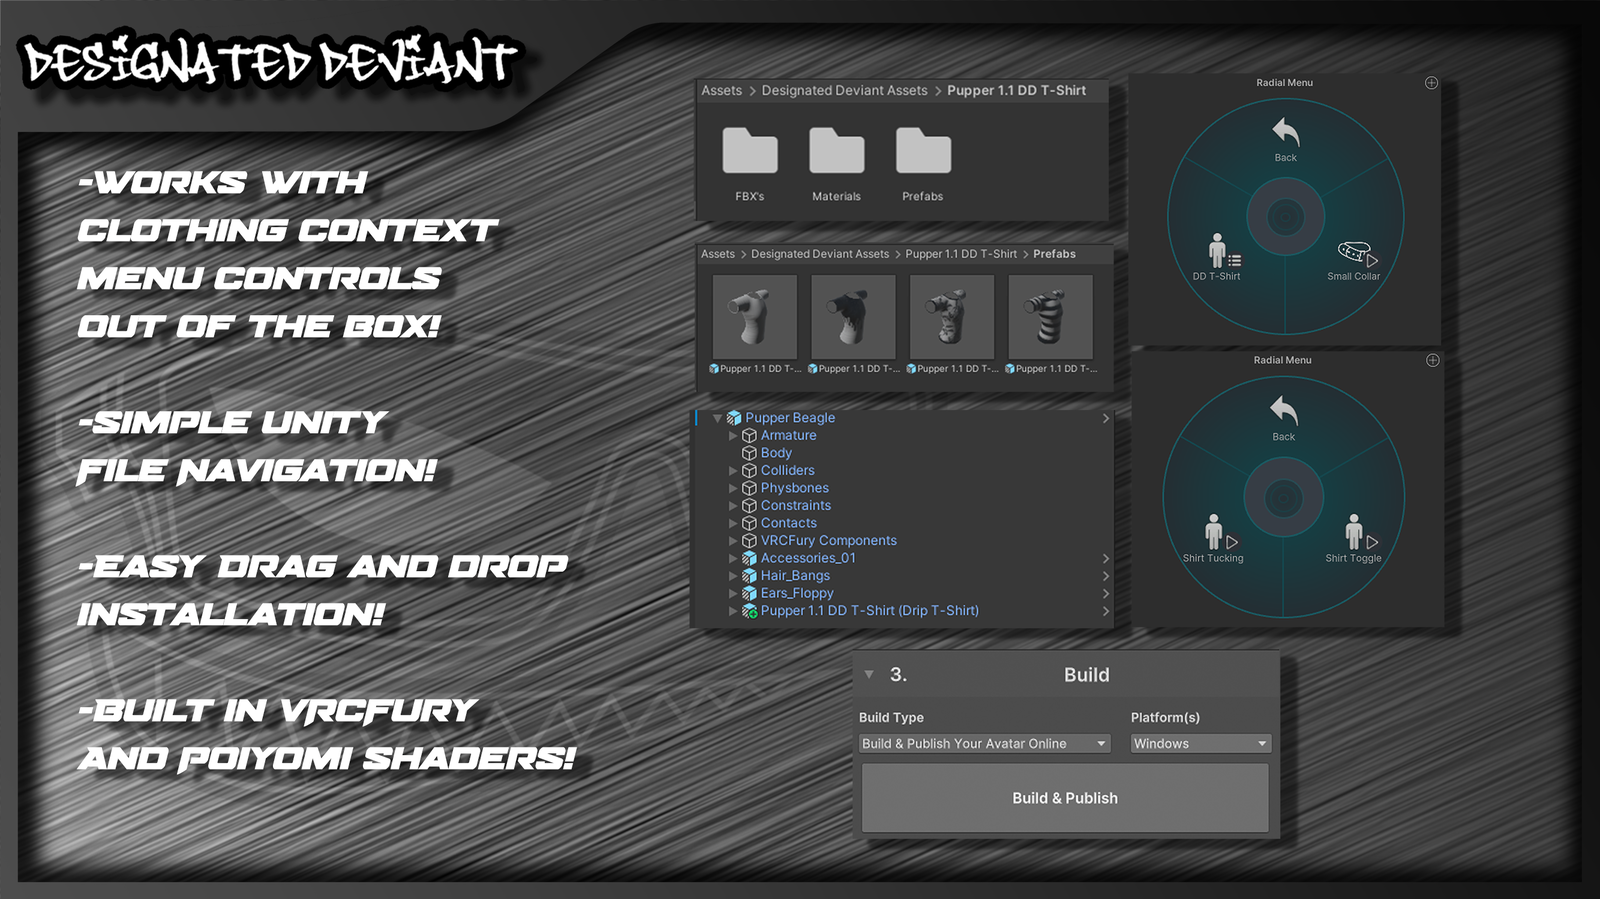Image resolution: width=1600 pixels, height=899 pixels.
Task: Click Pupper 1.1 DD T-Shirt breadcrumb in Prefabs path
Action: pos(960,254)
